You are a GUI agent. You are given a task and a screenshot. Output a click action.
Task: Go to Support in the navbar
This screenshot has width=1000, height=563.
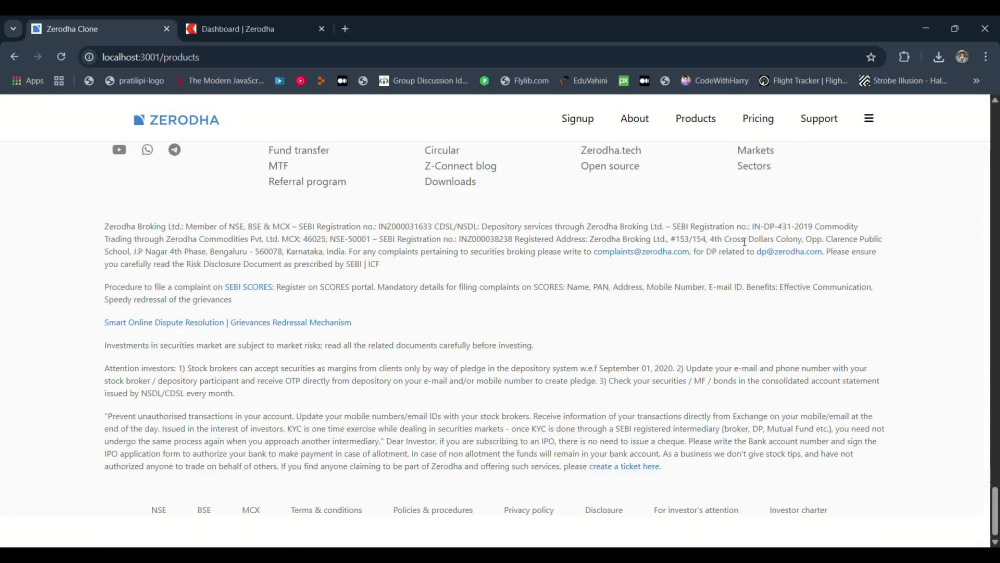[819, 119]
